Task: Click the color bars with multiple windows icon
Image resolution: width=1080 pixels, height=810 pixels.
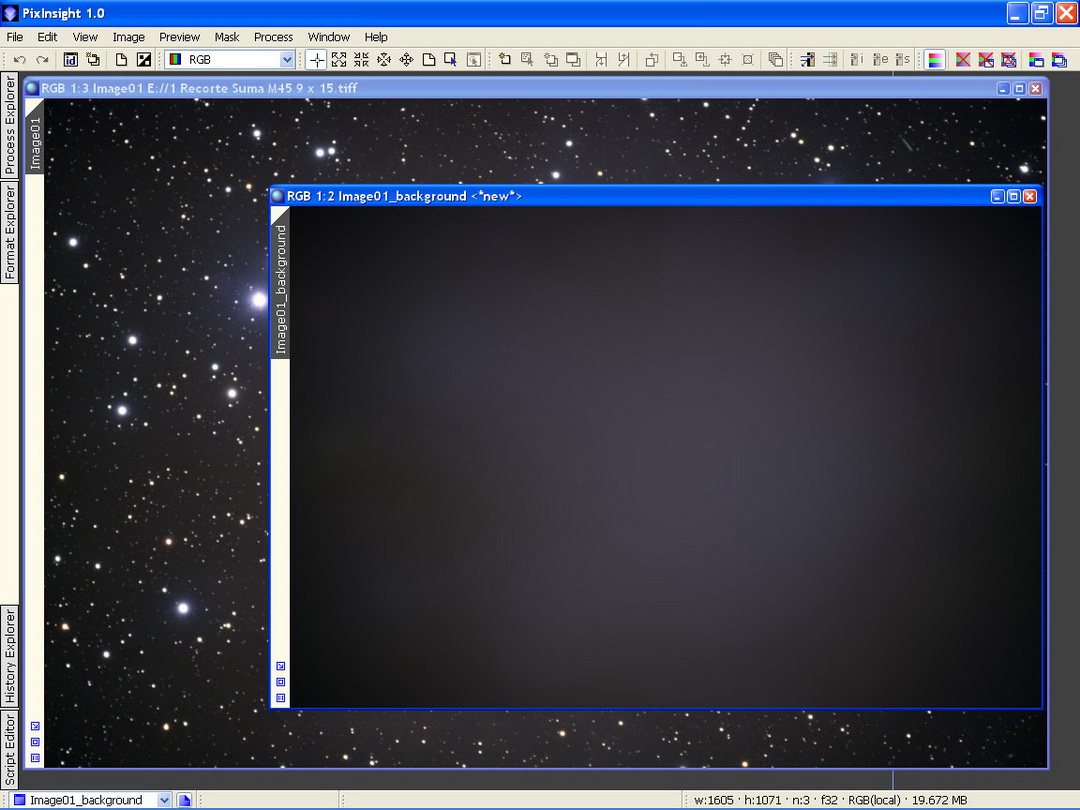Action: point(1059,60)
